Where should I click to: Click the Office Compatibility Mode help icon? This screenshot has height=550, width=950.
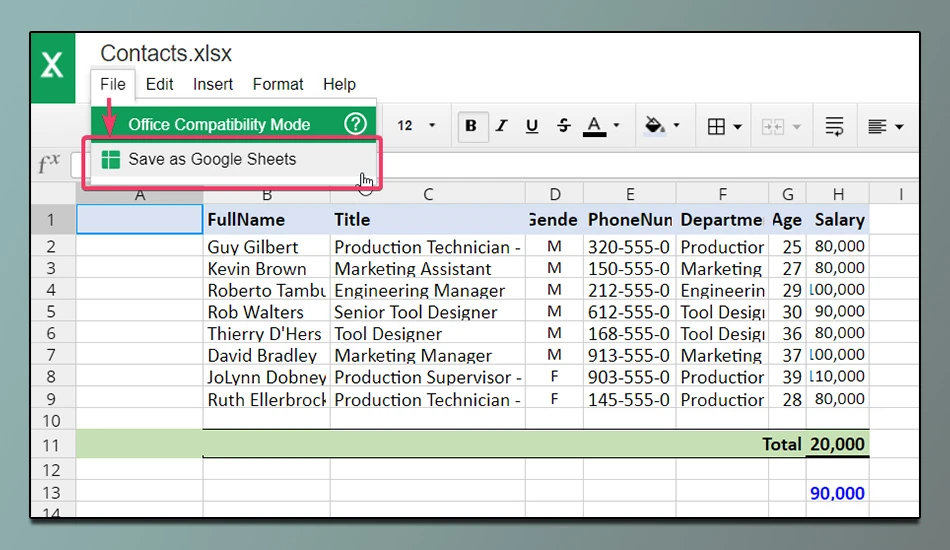coord(356,124)
